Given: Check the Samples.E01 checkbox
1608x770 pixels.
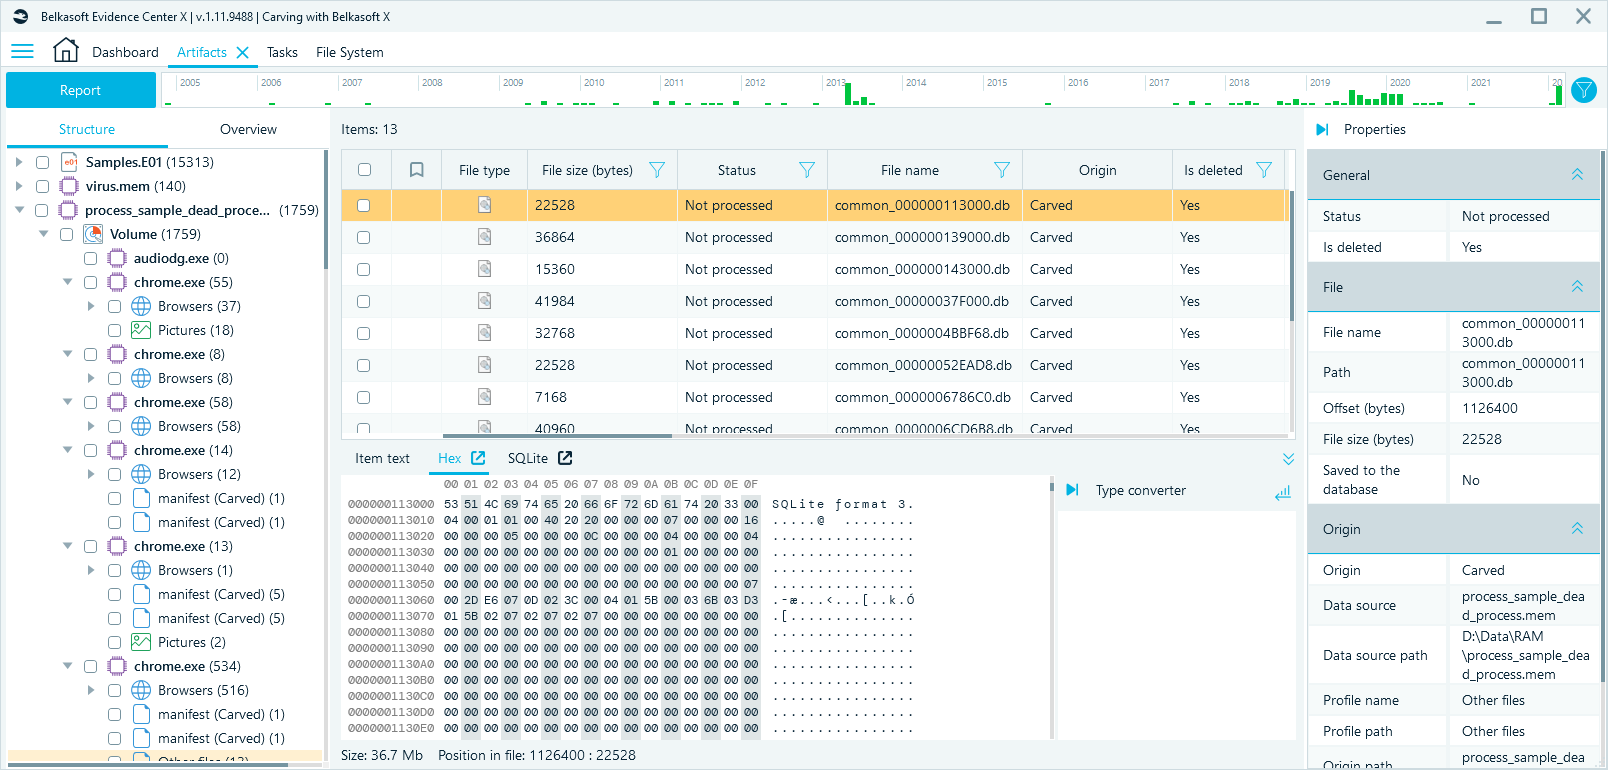Looking at the screenshot, I should 42,162.
